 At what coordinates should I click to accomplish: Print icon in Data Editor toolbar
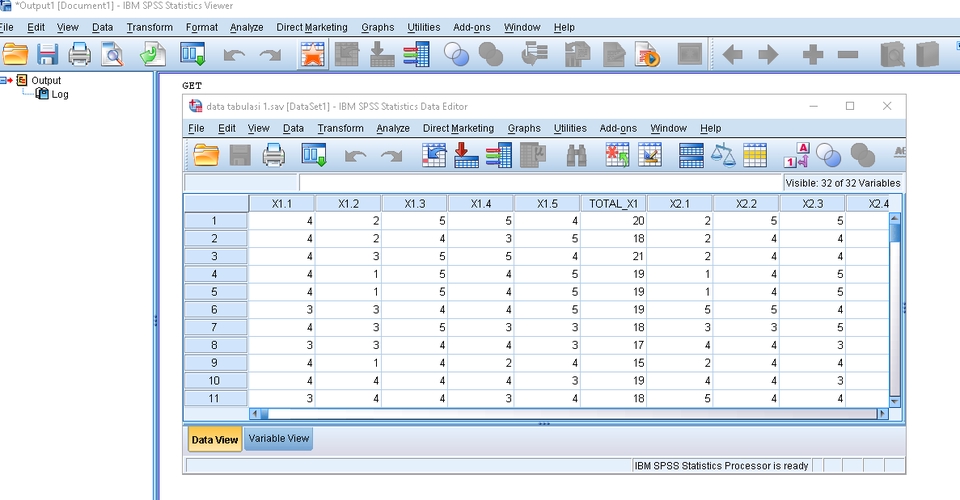(x=274, y=155)
